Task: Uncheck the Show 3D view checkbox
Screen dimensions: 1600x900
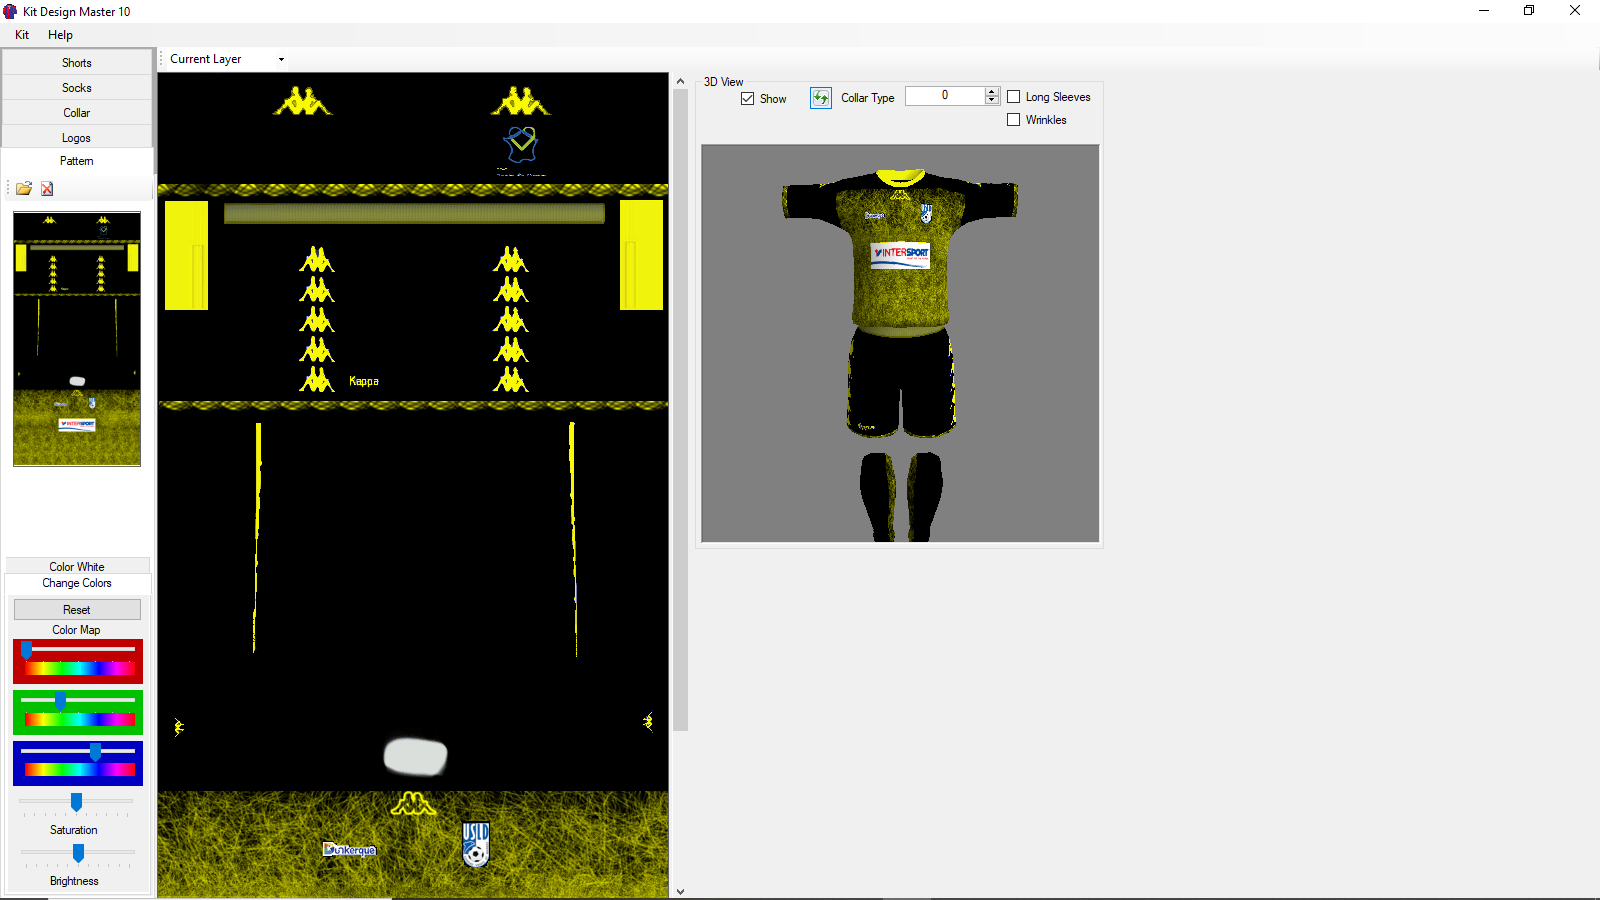Action: pos(748,99)
